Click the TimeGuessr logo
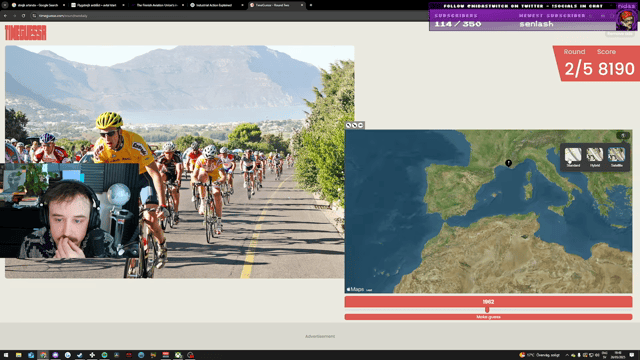Viewport: 640px width, 360px height. (x=26, y=33)
